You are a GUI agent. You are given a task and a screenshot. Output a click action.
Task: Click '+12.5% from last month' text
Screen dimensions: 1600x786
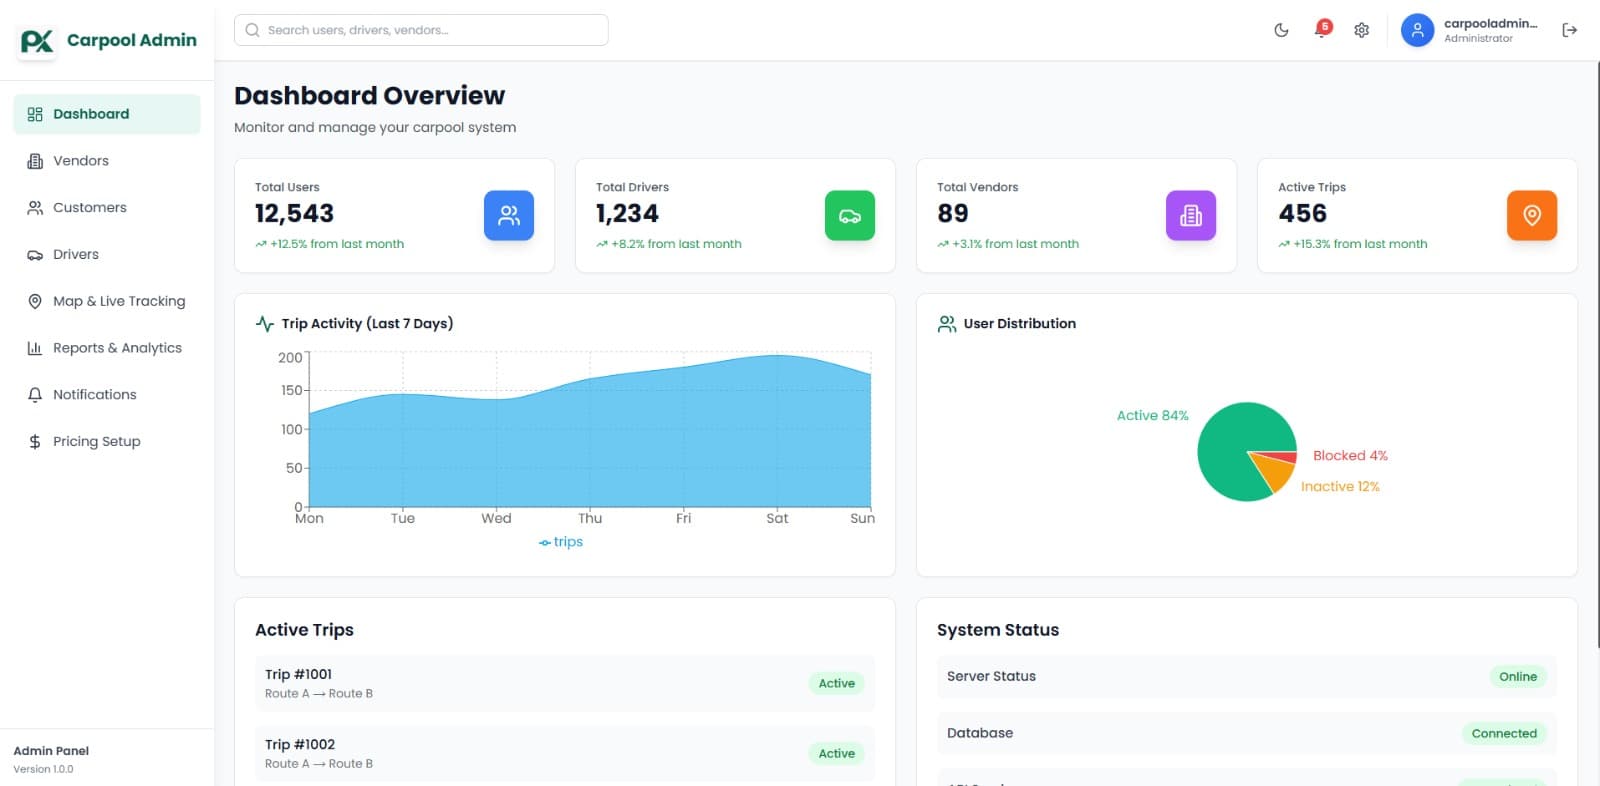point(337,244)
